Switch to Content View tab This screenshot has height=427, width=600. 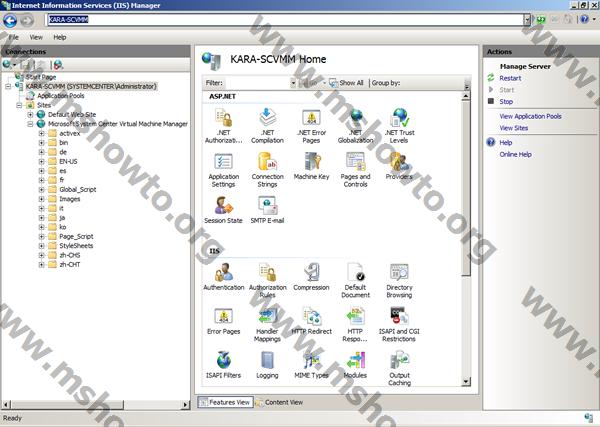pyautogui.click(x=279, y=402)
